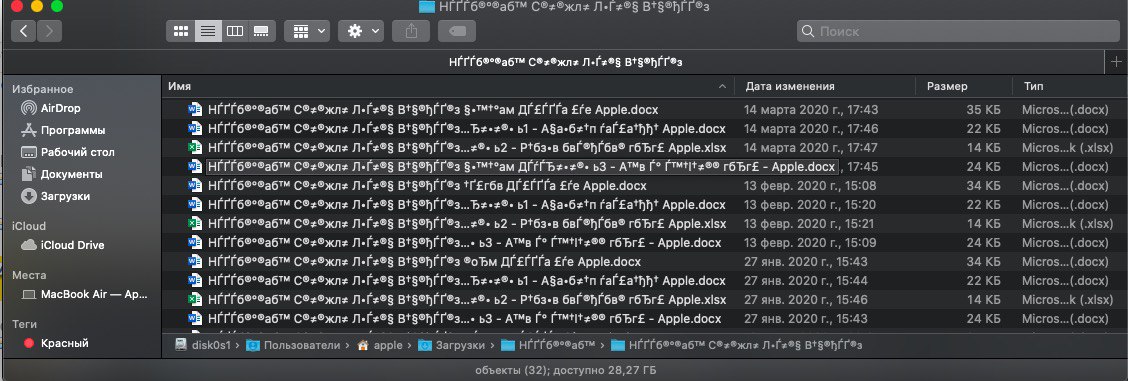1128x381 pixels.
Task: Add a new Finder tab with plus
Action: tap(1115, 63)
